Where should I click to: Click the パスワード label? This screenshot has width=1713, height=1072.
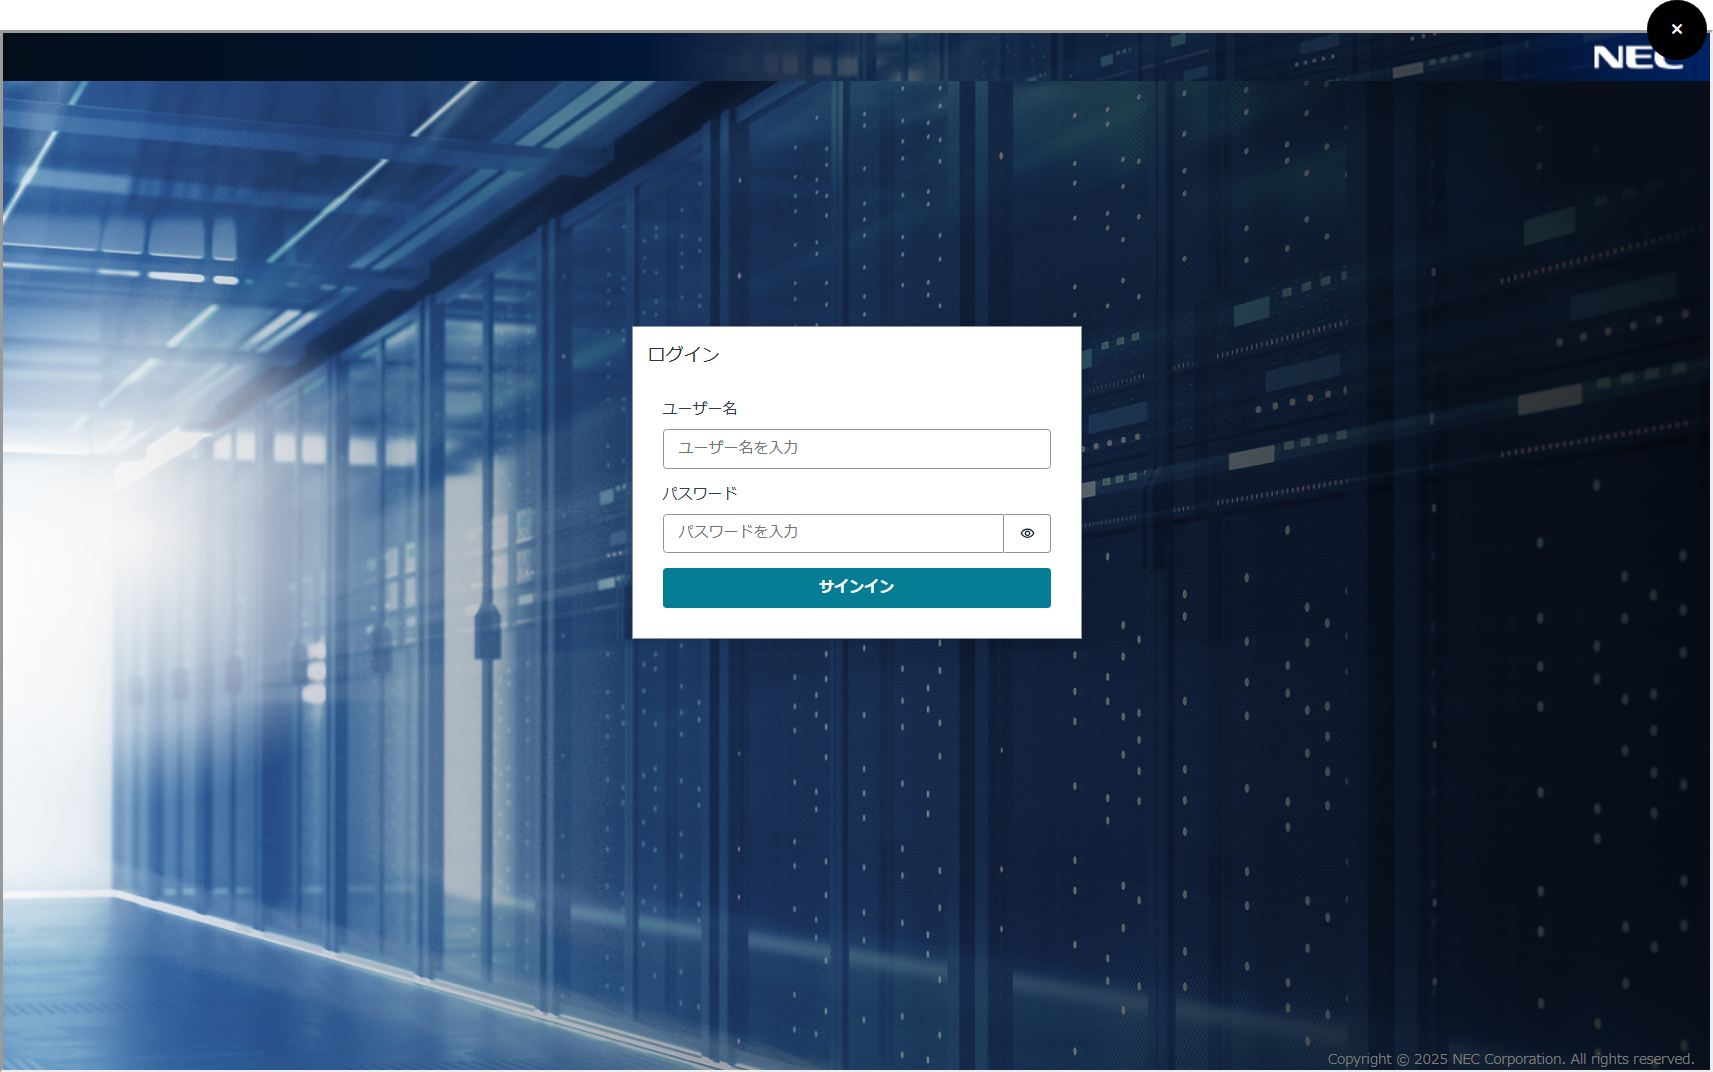pyautogui.click(x=700, y=493)
